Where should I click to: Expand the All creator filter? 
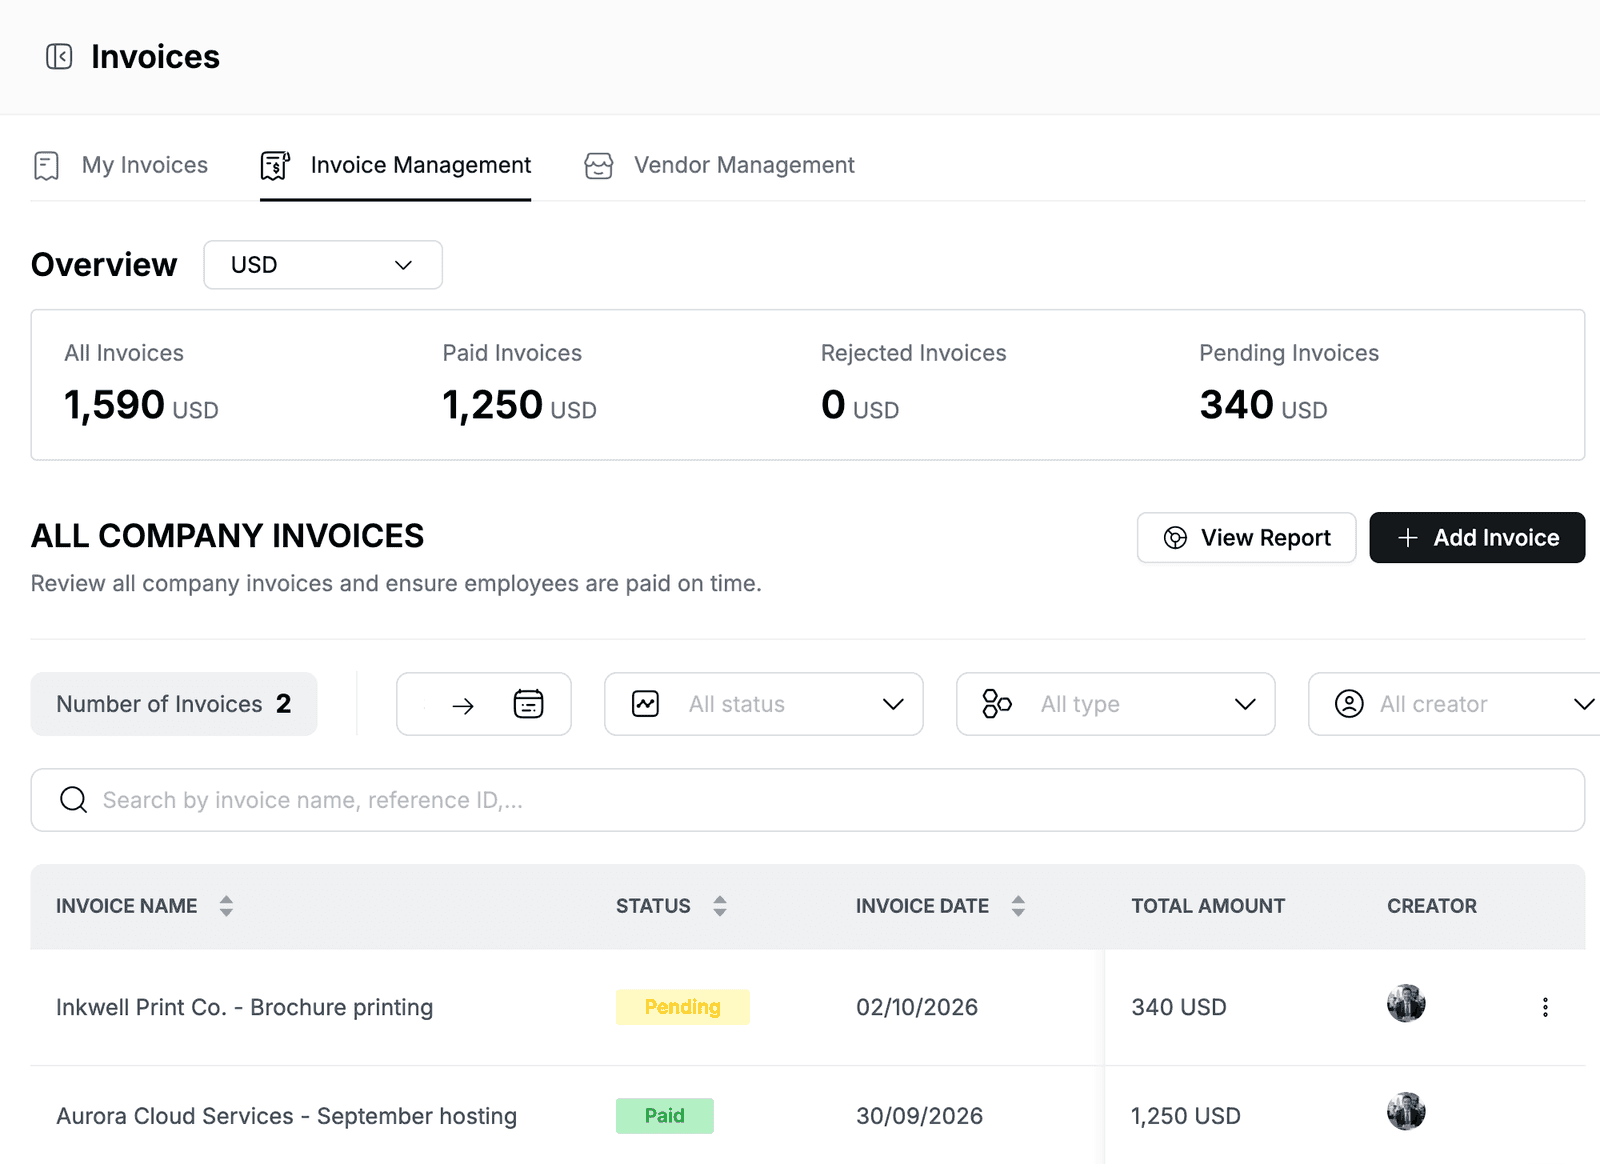tap(1455, 704)
